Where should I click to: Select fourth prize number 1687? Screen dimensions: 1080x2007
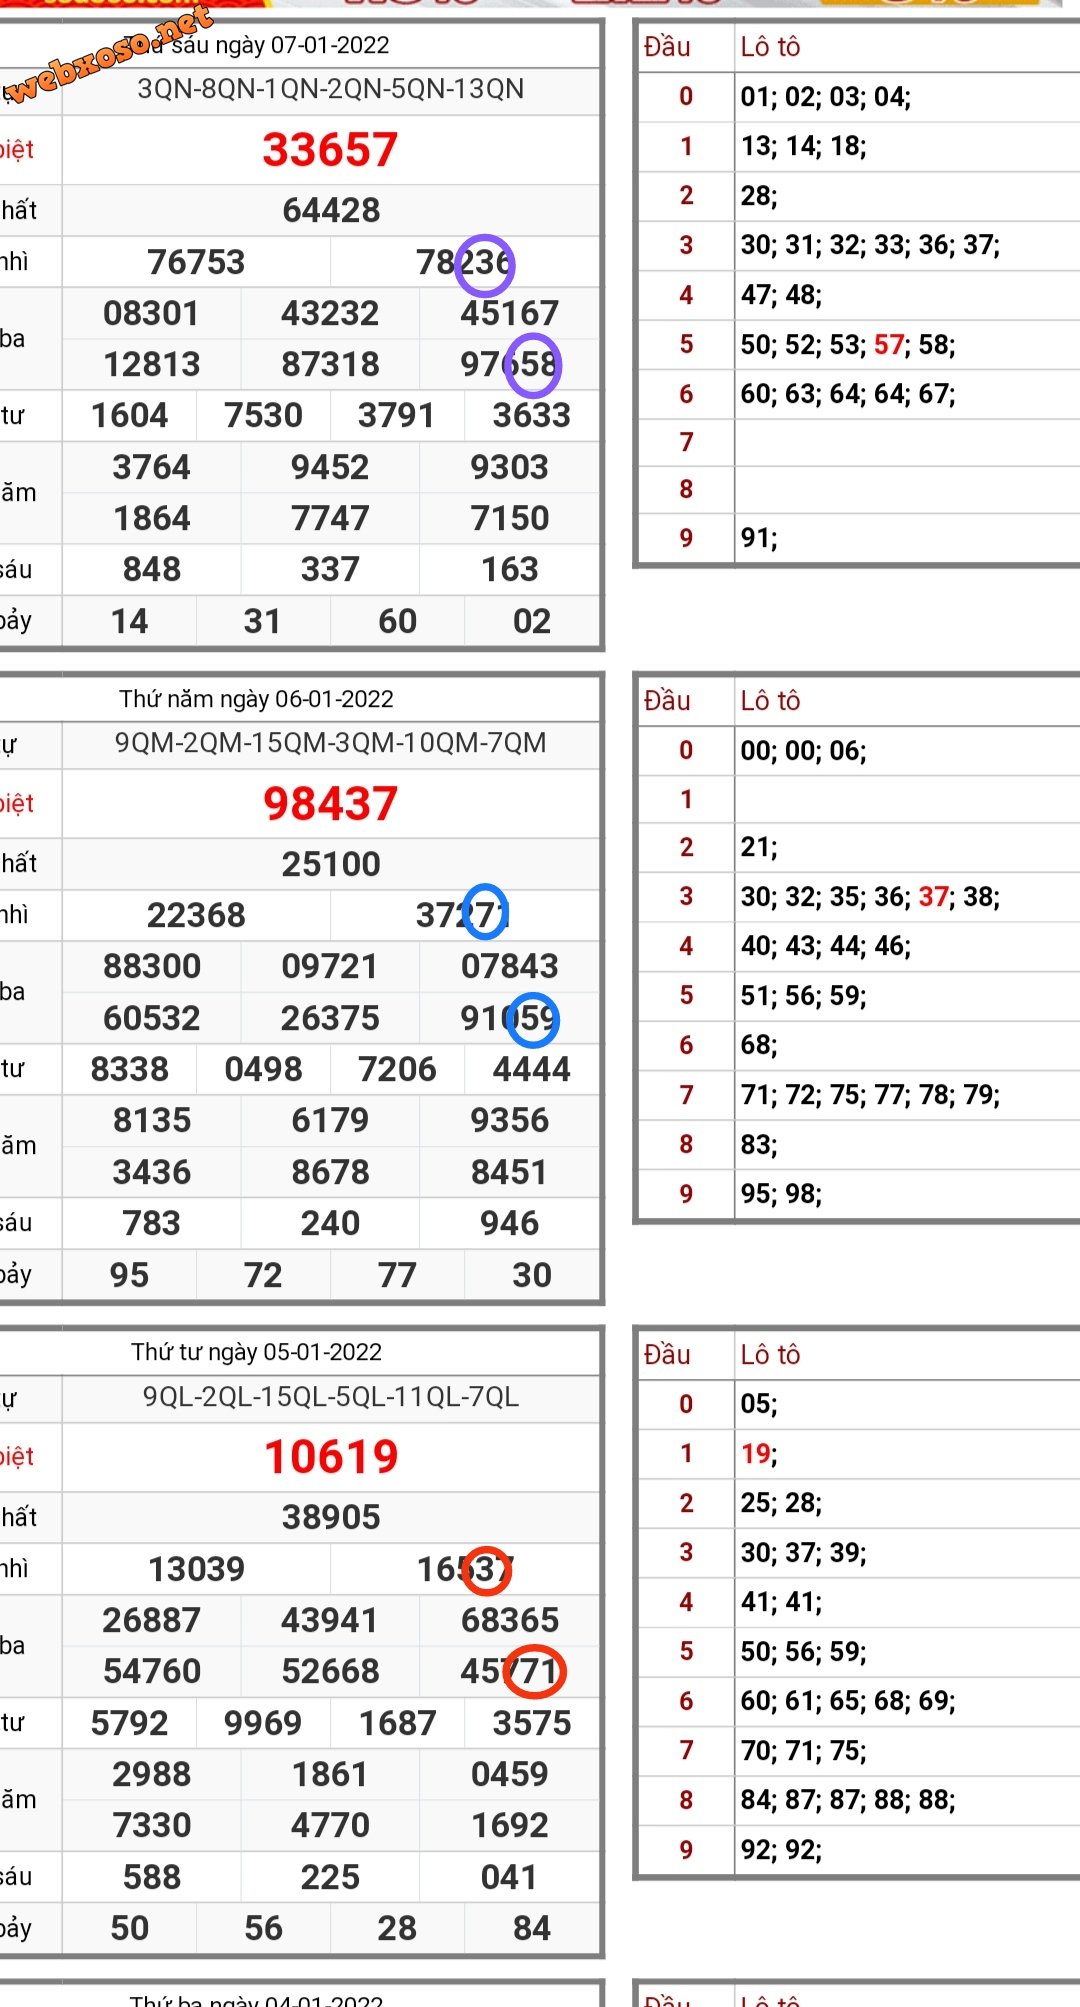397,1723
